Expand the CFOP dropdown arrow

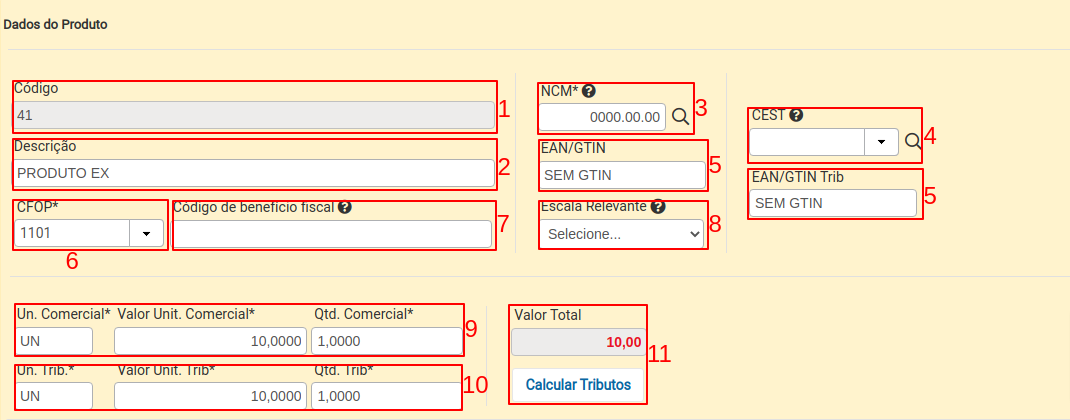tap(146, 234)
